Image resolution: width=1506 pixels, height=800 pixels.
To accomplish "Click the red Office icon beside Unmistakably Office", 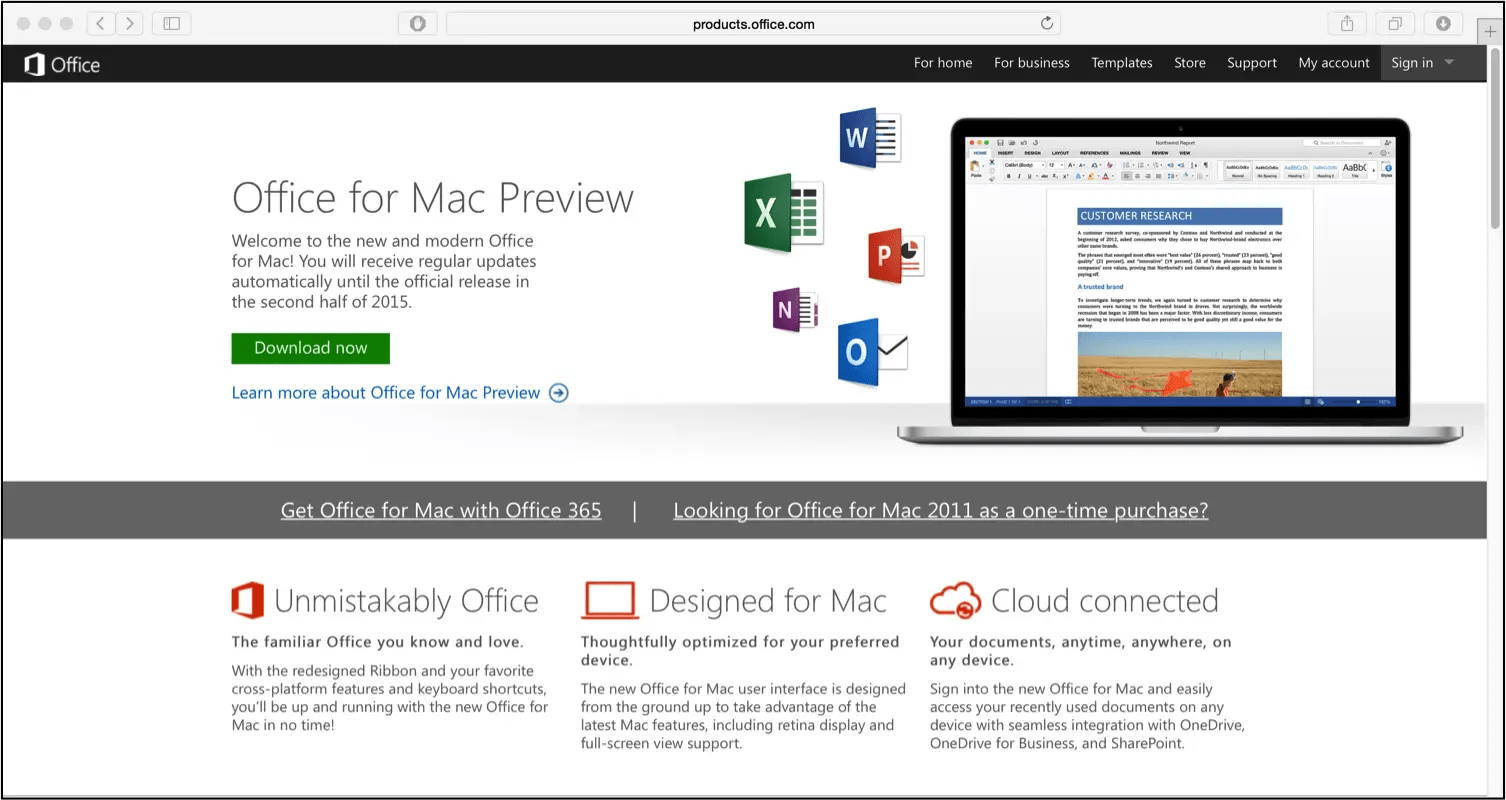I will [247, 600].
